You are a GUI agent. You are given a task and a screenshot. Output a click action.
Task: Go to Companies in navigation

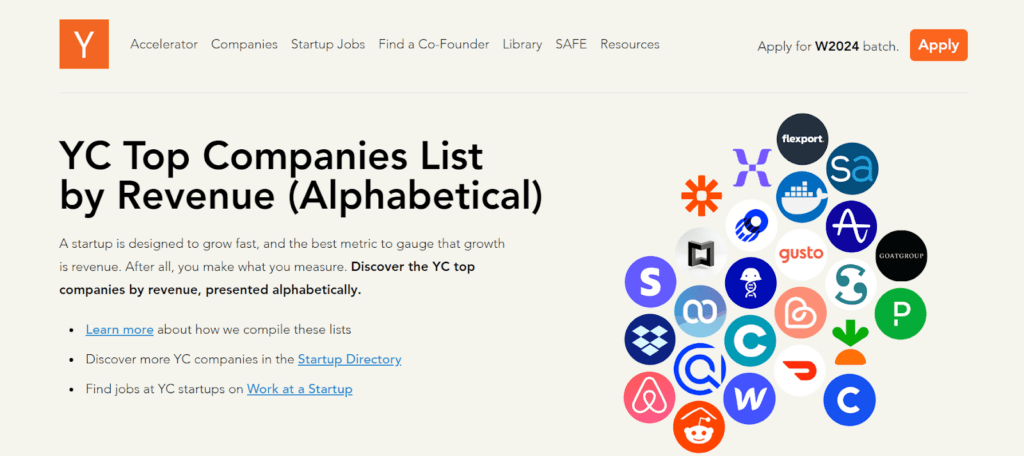pos(244,44)
